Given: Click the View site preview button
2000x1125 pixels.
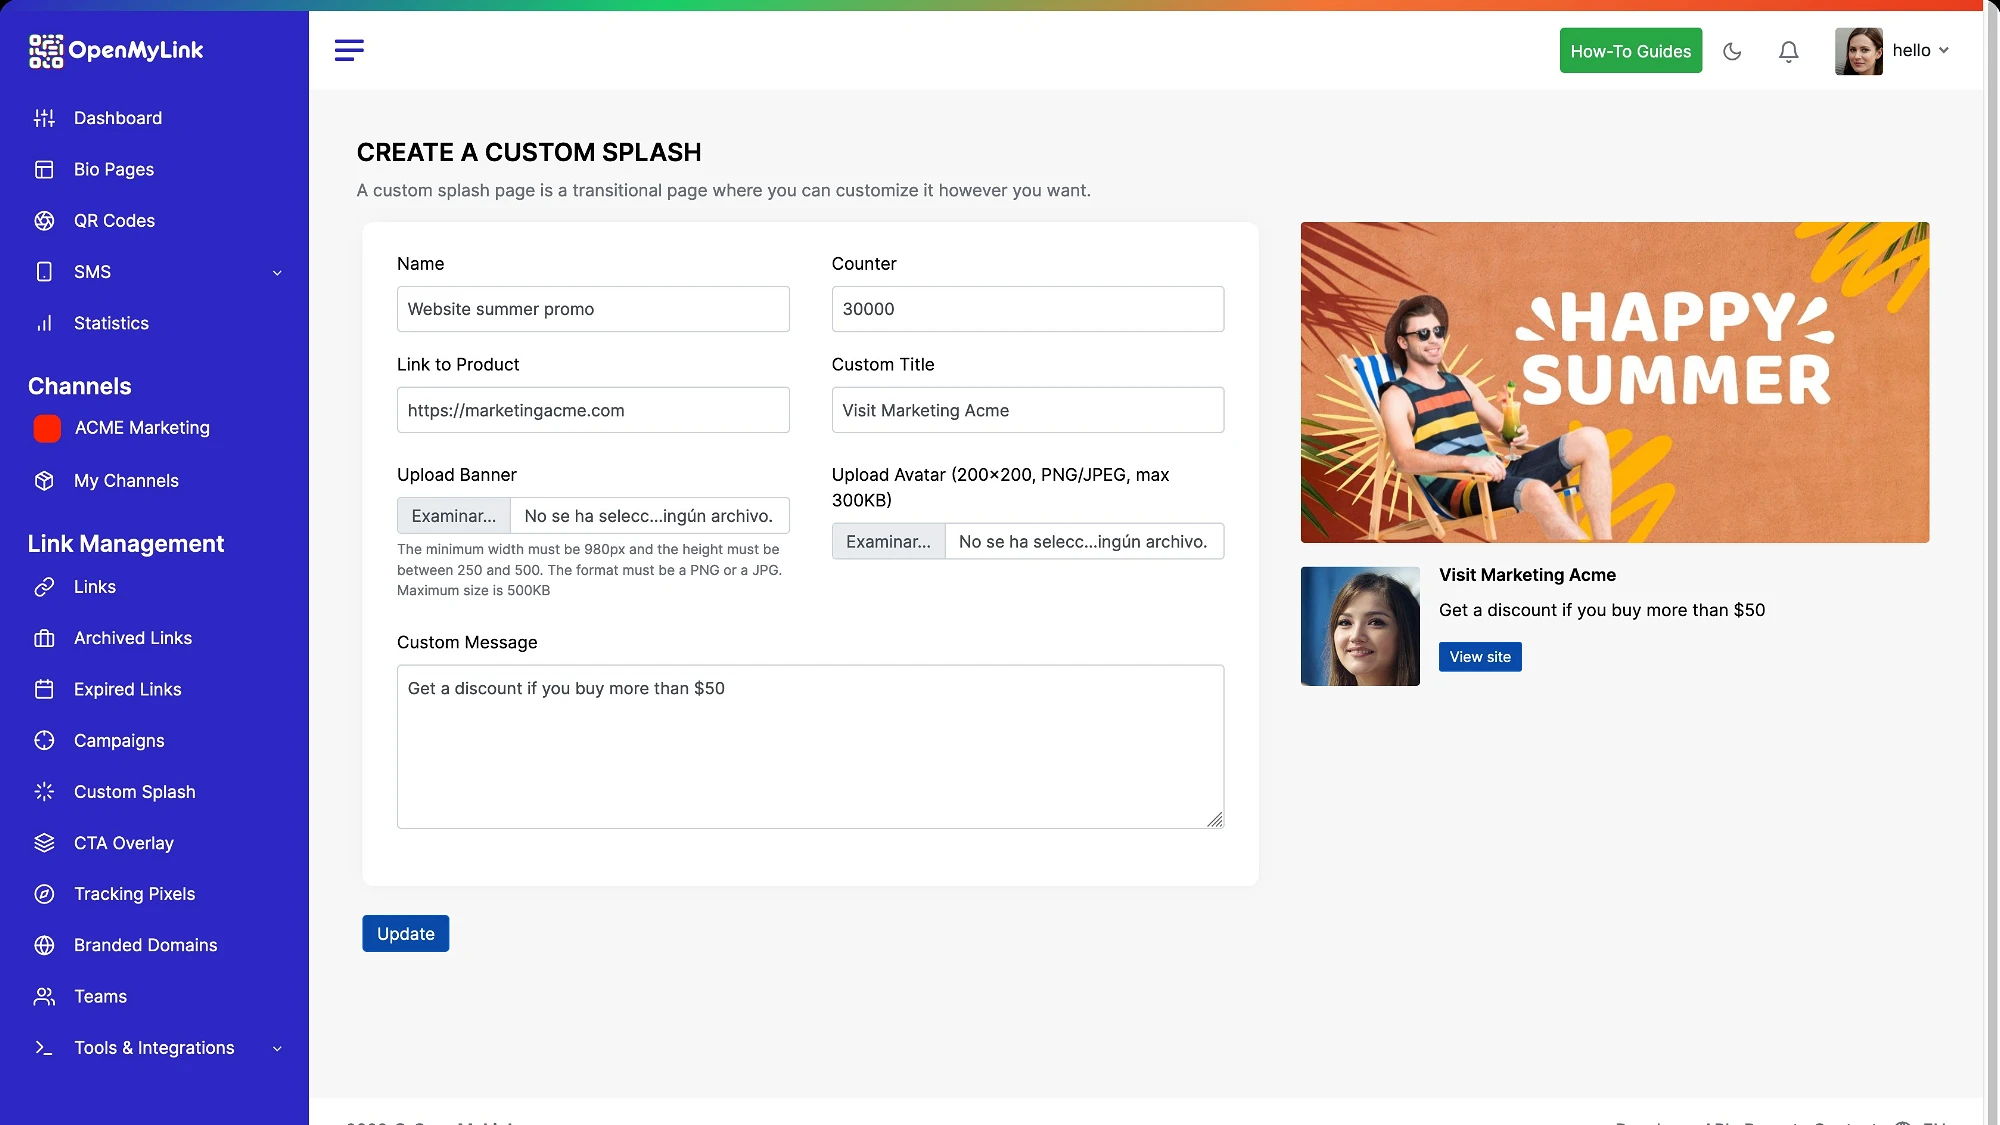Looking at the screenshot, I should pyautogui.click(x=1479, y=657).
